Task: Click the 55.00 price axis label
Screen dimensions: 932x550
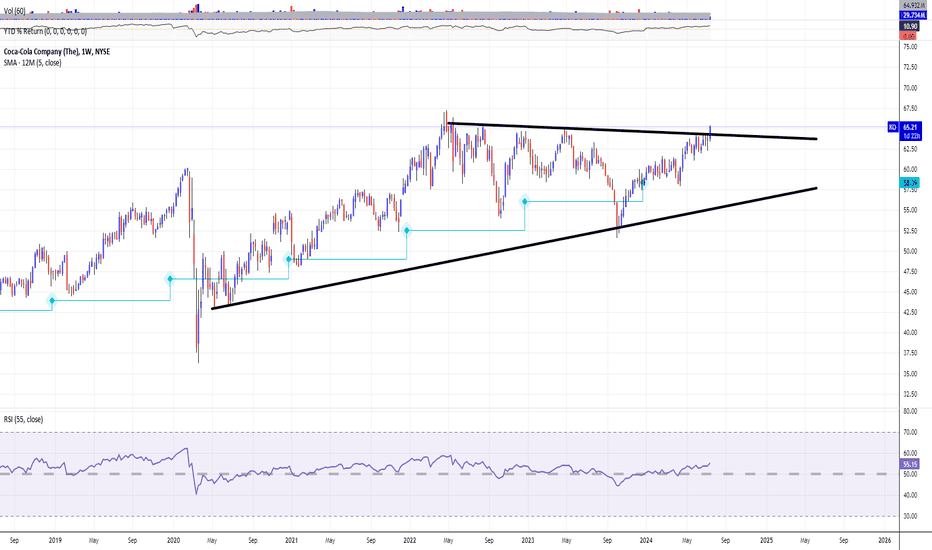Action: tap(910, 210)
